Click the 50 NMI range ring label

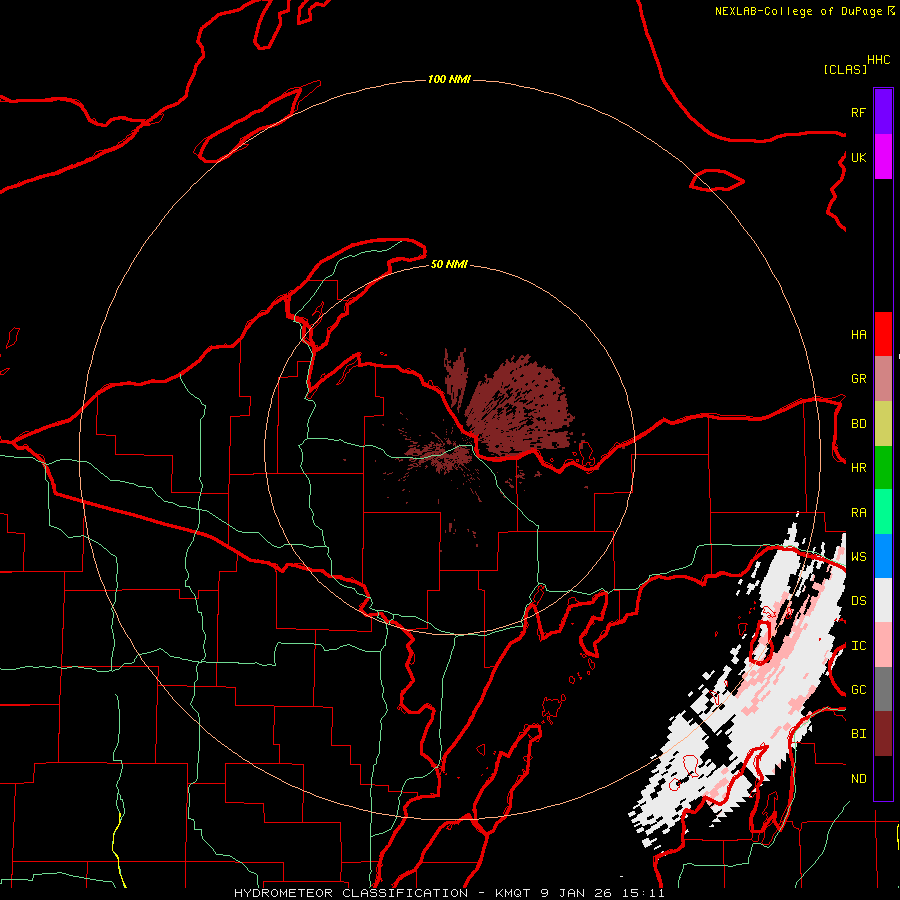[x=449, y=264]
